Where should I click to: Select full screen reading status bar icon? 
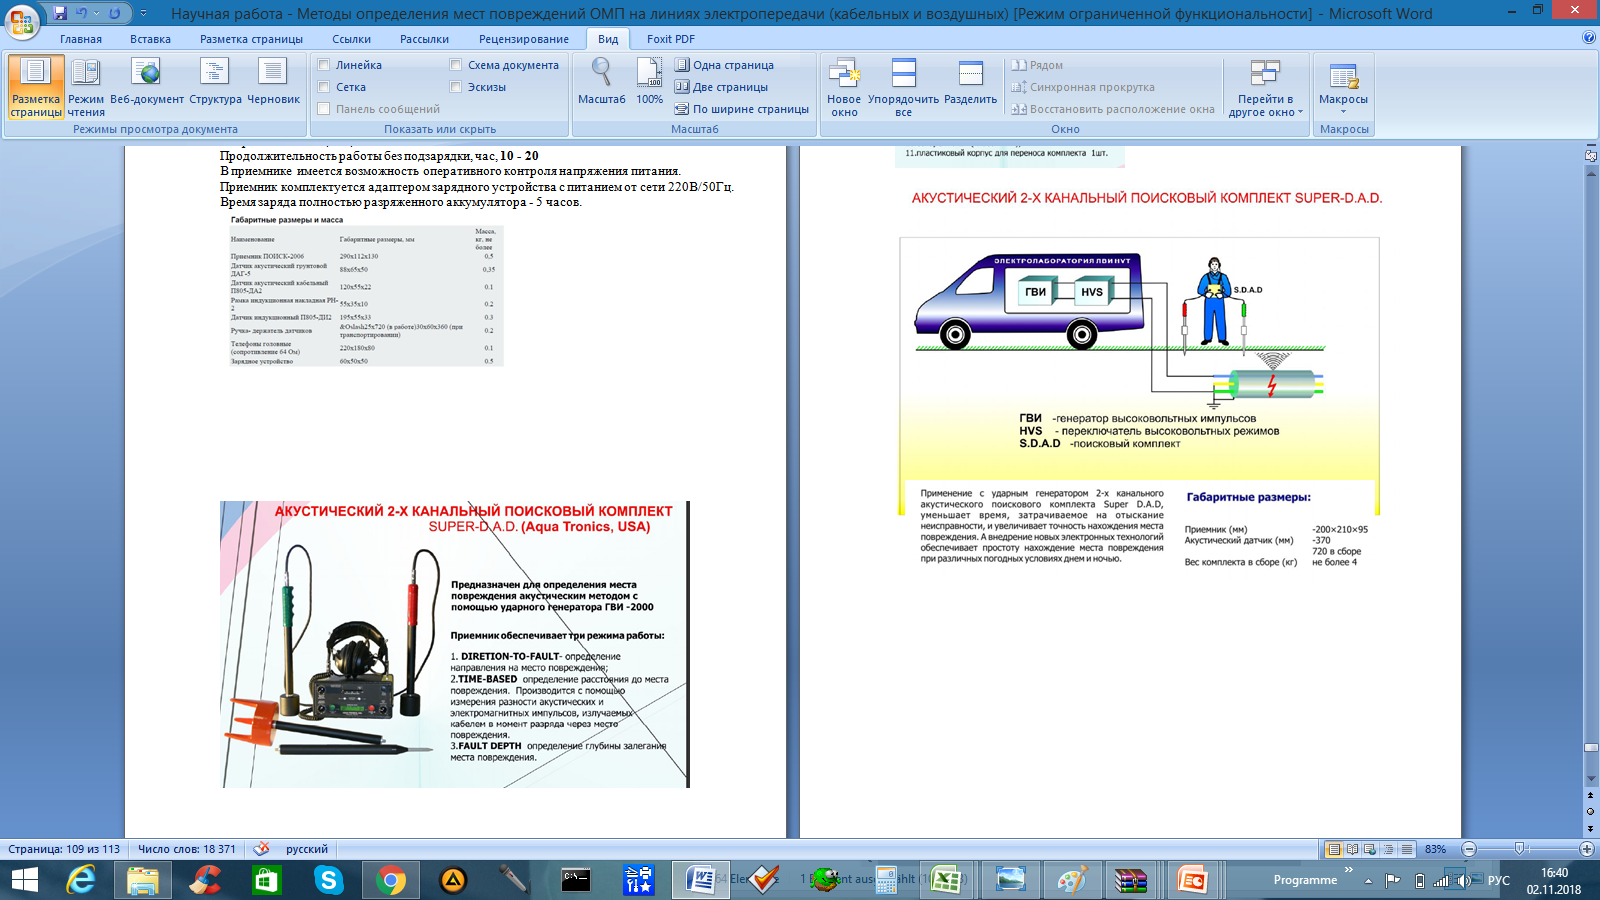pos(1352,849)
